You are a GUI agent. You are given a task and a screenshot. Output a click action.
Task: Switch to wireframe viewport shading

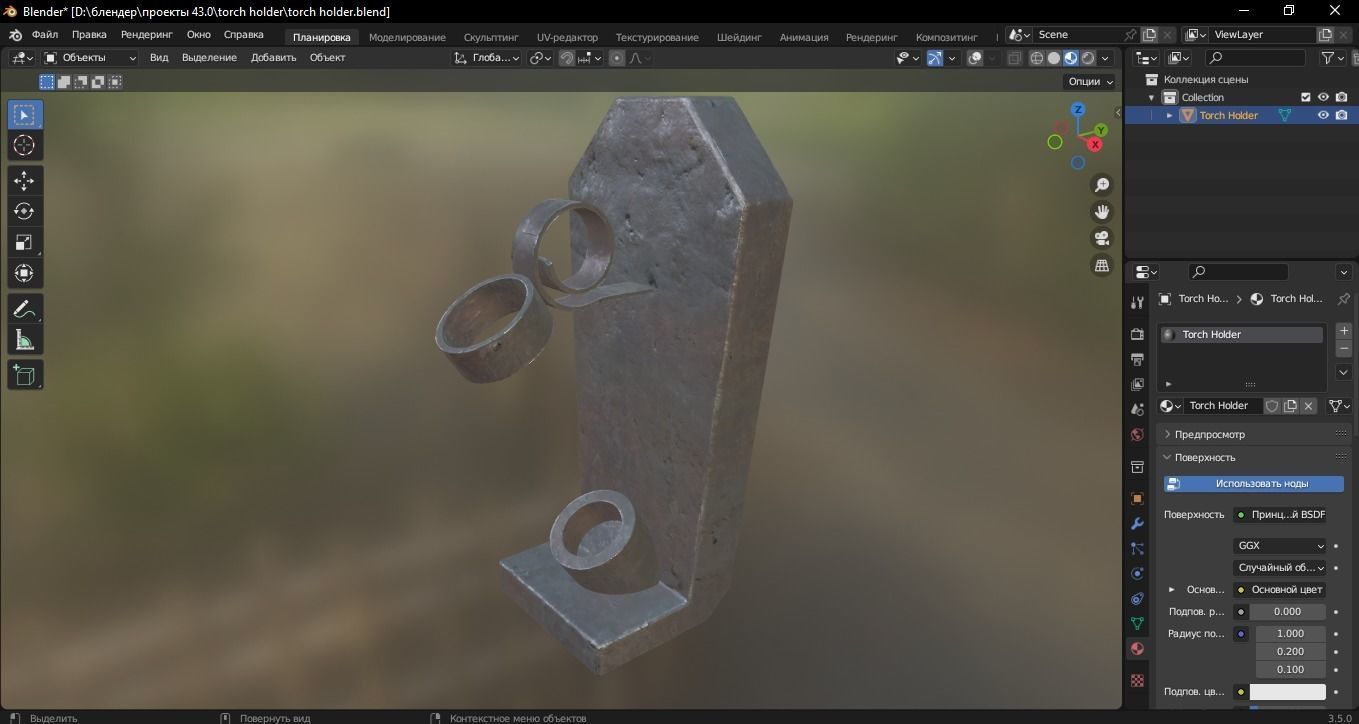[x=1036, y=58]
